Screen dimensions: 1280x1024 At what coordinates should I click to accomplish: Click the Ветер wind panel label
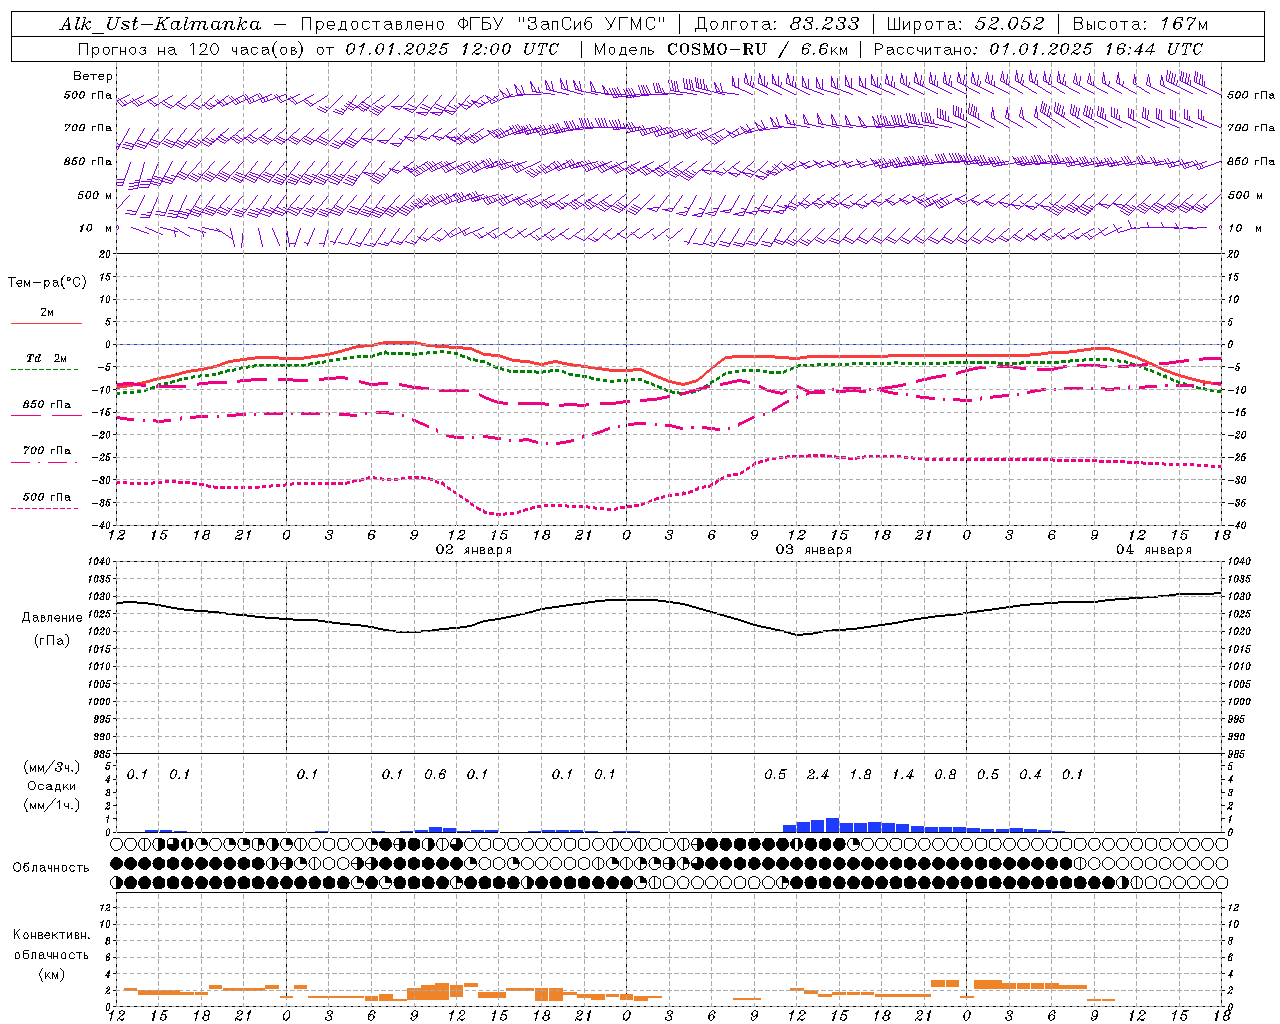93,76
